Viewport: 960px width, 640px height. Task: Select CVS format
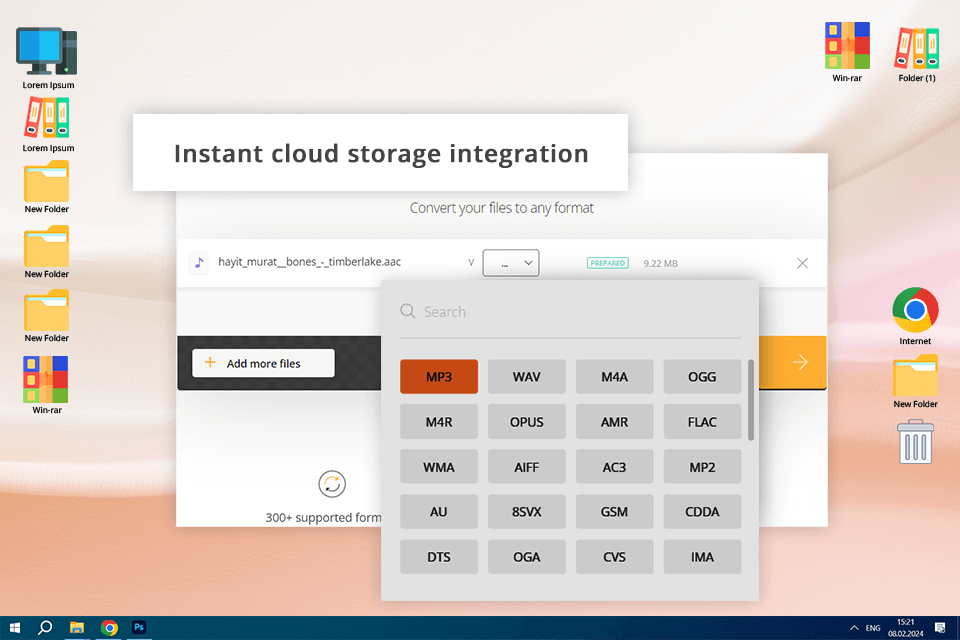pos(614,557)
